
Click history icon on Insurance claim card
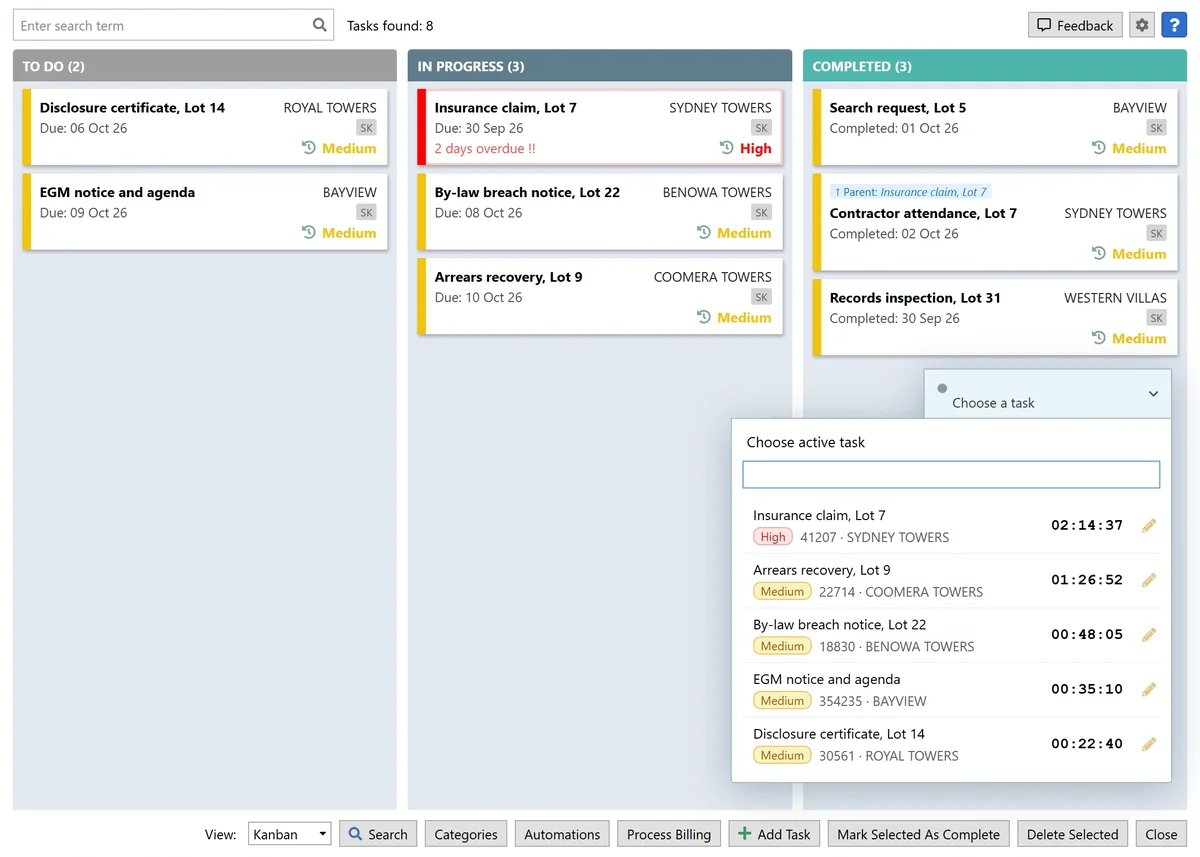coord(727,148)
